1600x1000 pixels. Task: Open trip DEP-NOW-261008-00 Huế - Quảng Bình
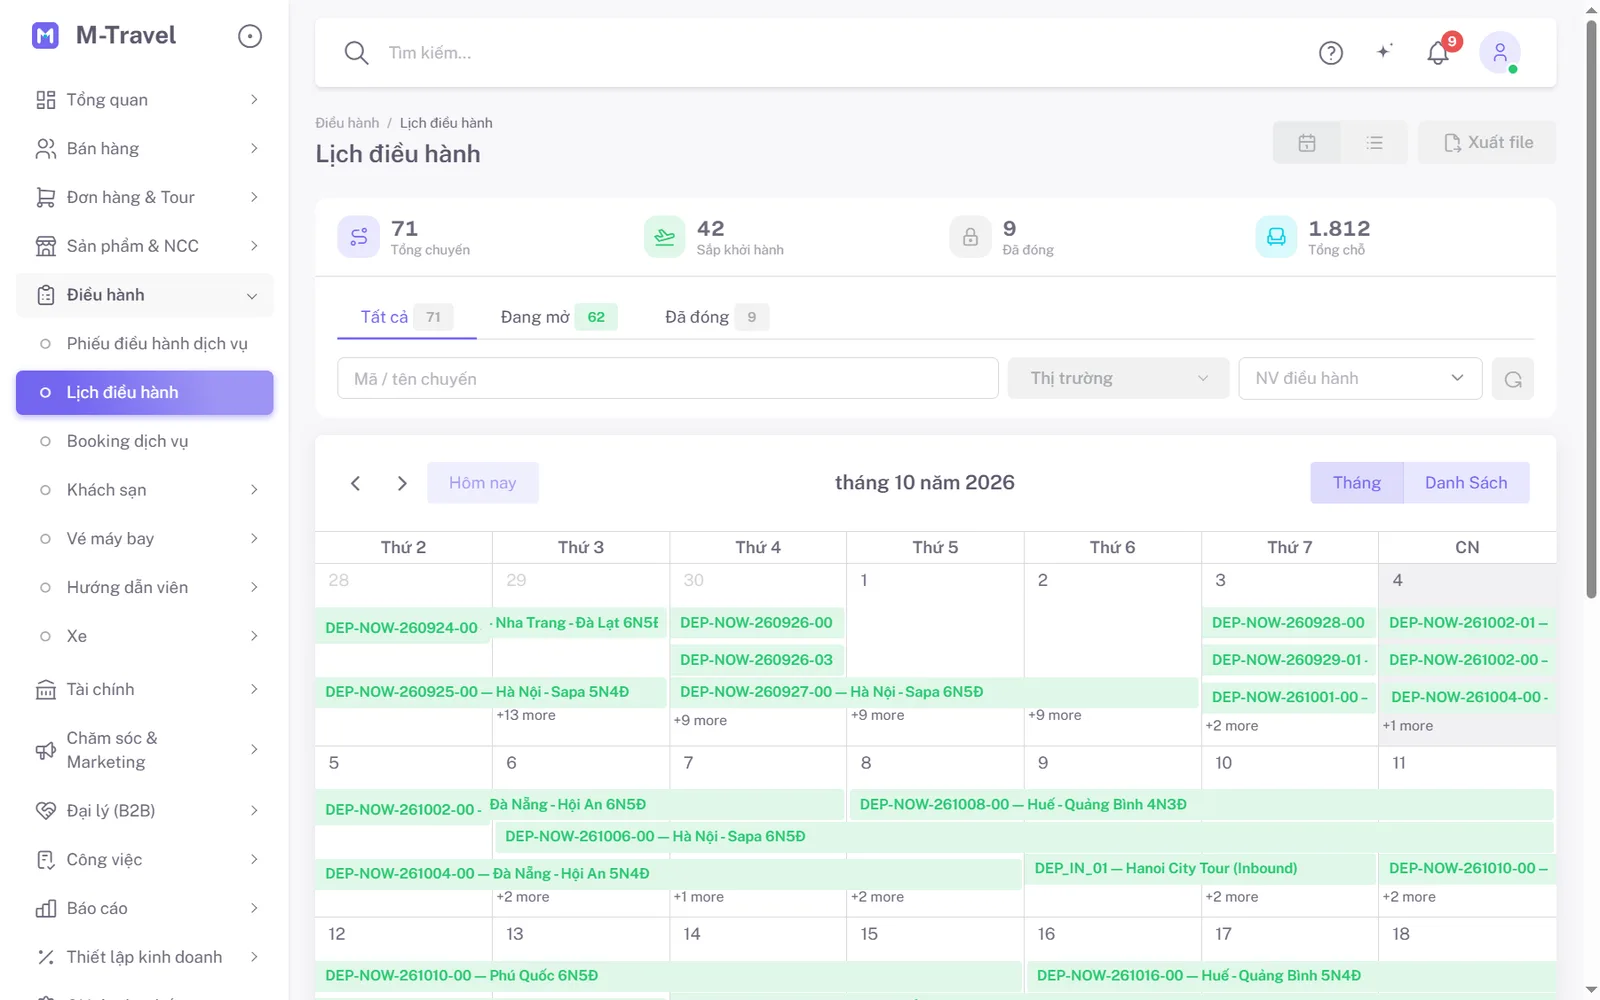(x=1201, y=805)
